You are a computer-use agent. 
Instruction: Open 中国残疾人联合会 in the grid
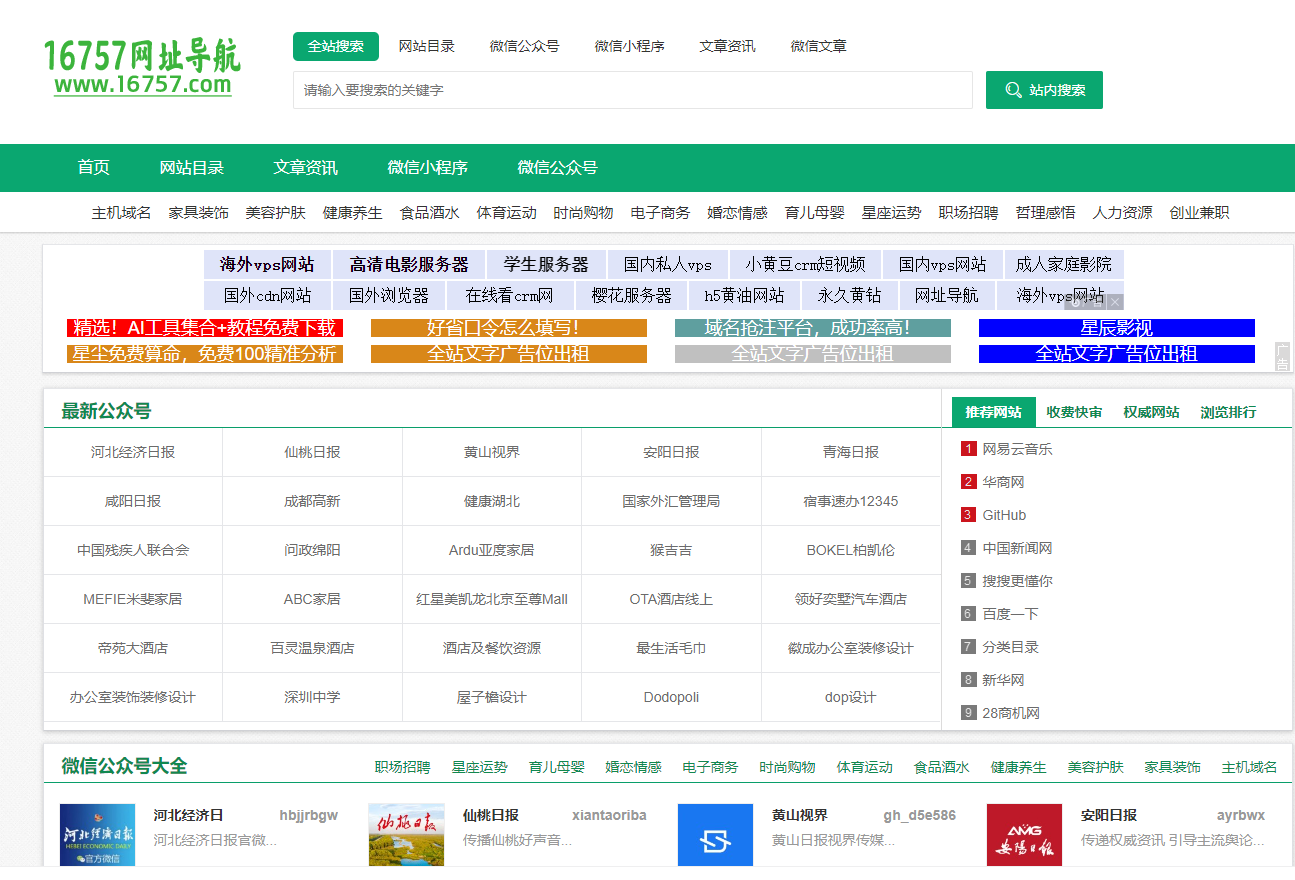point(133,550)
